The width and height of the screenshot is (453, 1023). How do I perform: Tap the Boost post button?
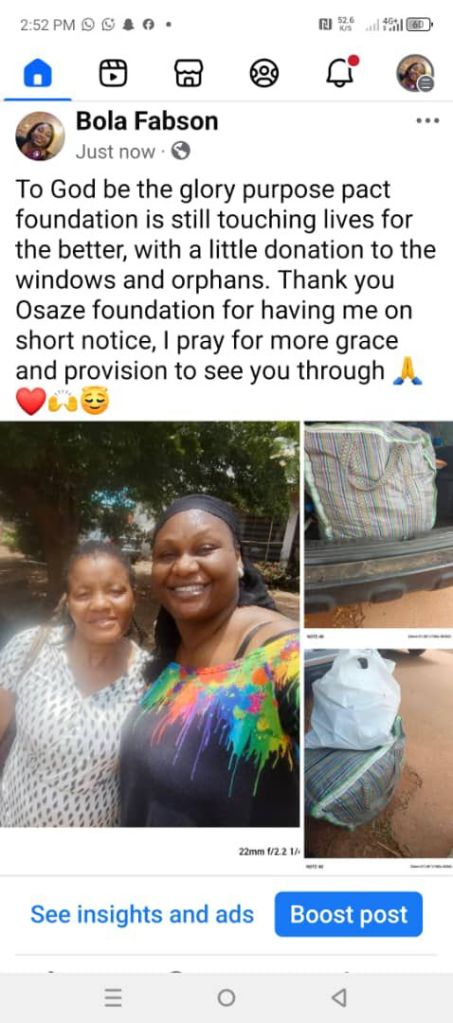[x=349, y=914]
